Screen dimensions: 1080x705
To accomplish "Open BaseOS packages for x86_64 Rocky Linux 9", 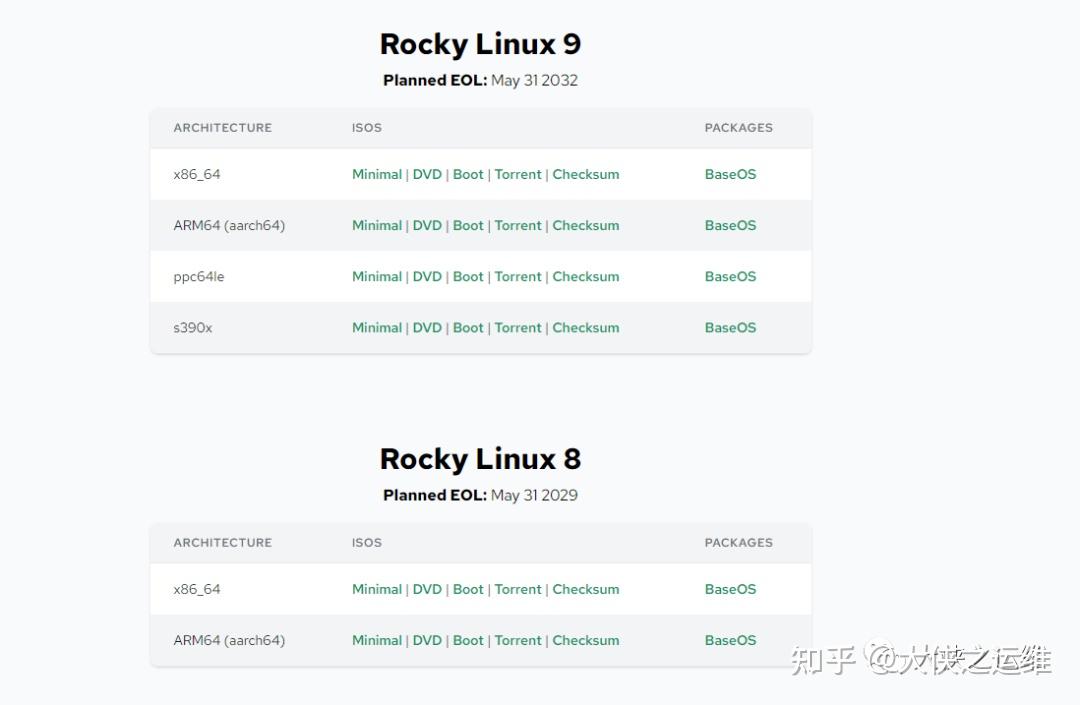I will [x=729, y=174].
